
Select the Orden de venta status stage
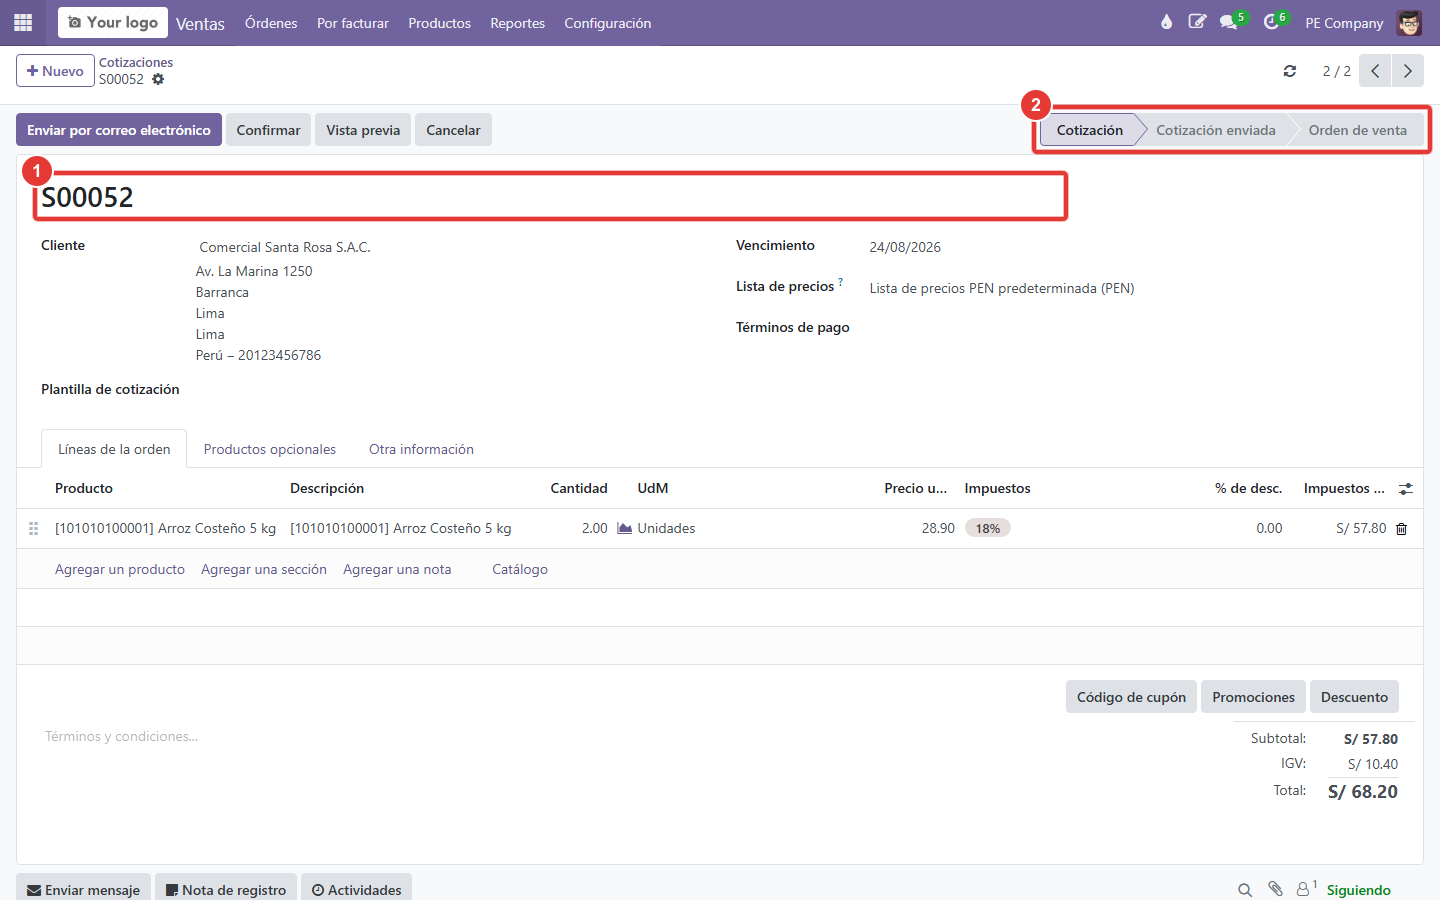pyautogui.click(x=1357, y=130)
